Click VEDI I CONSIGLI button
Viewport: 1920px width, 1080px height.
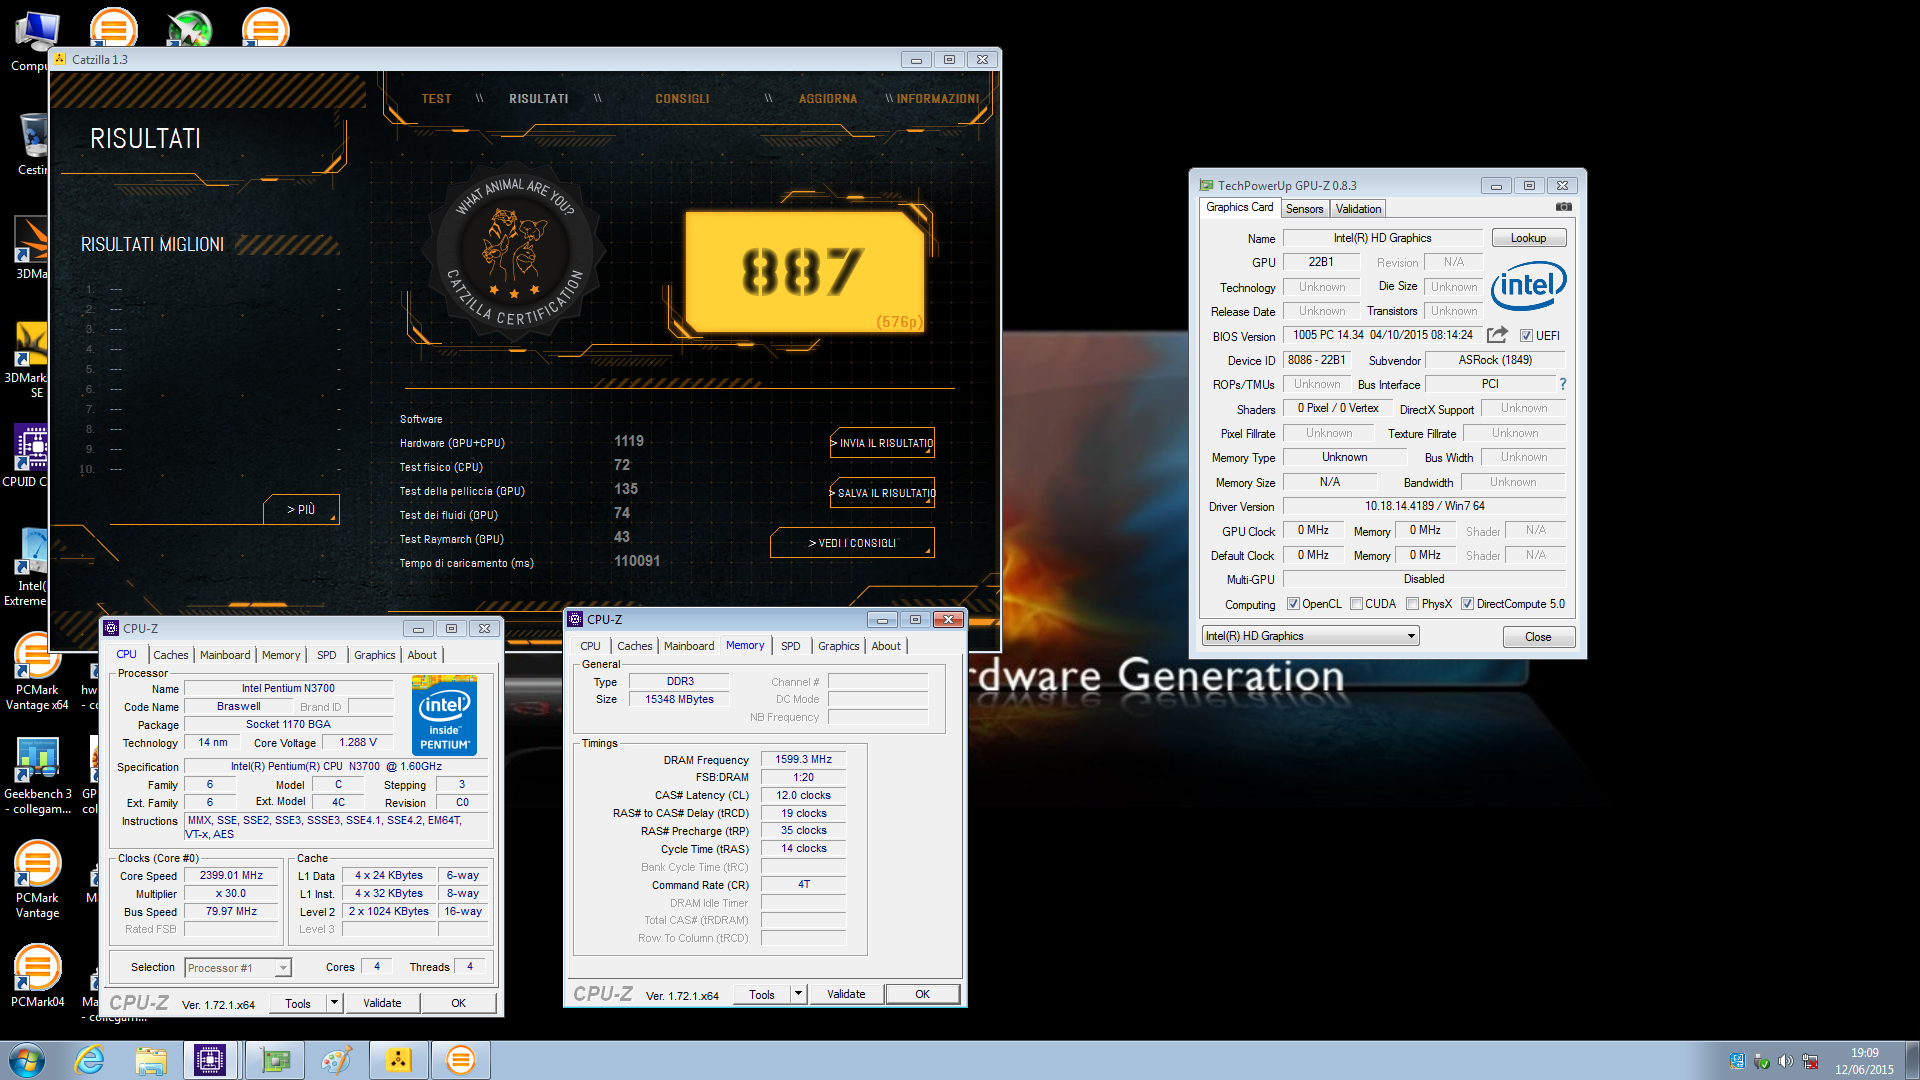click(x=852, y=543)
